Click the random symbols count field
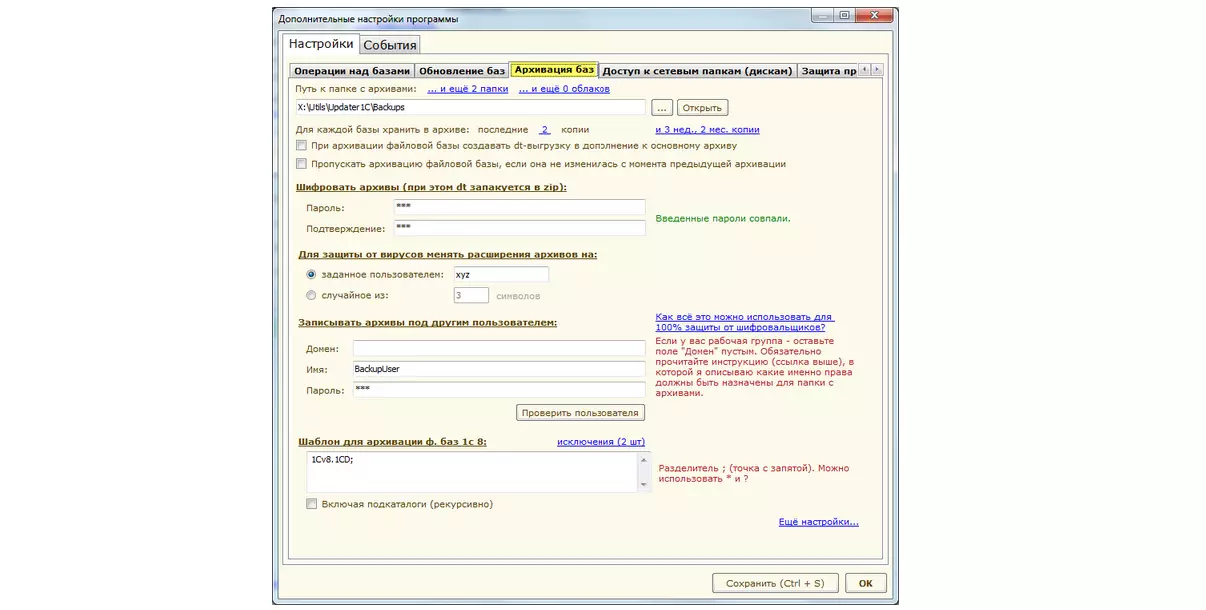The image size is (1206, 610). (470, 296)
